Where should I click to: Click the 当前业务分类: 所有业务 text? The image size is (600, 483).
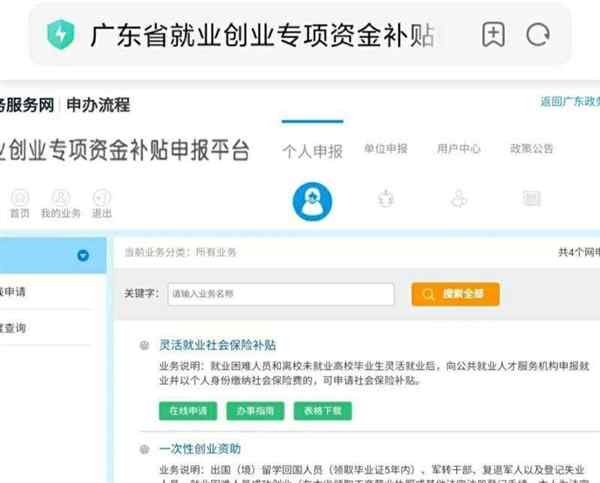[180, 252]
